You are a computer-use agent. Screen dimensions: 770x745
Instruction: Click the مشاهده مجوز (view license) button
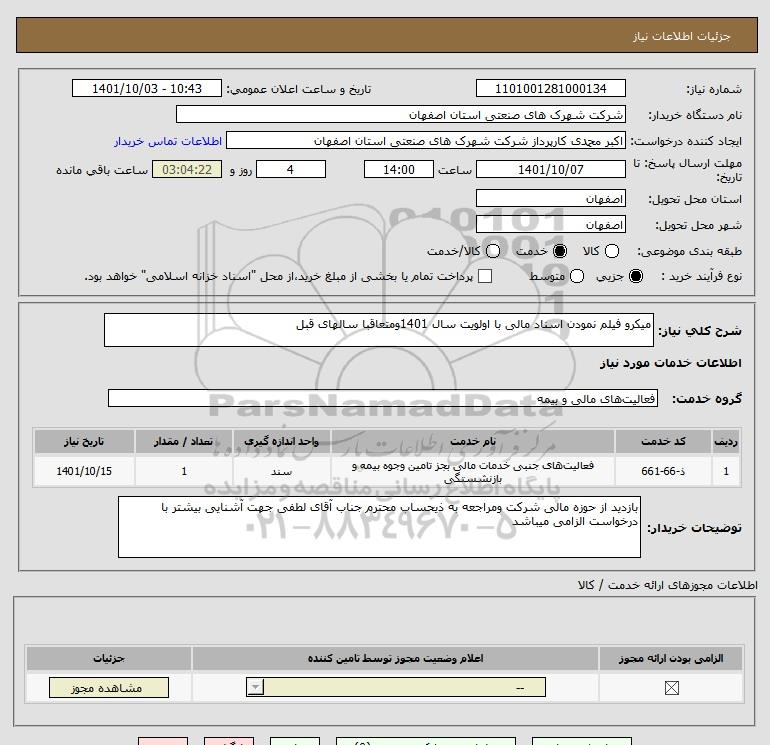[x=109, y=688]
